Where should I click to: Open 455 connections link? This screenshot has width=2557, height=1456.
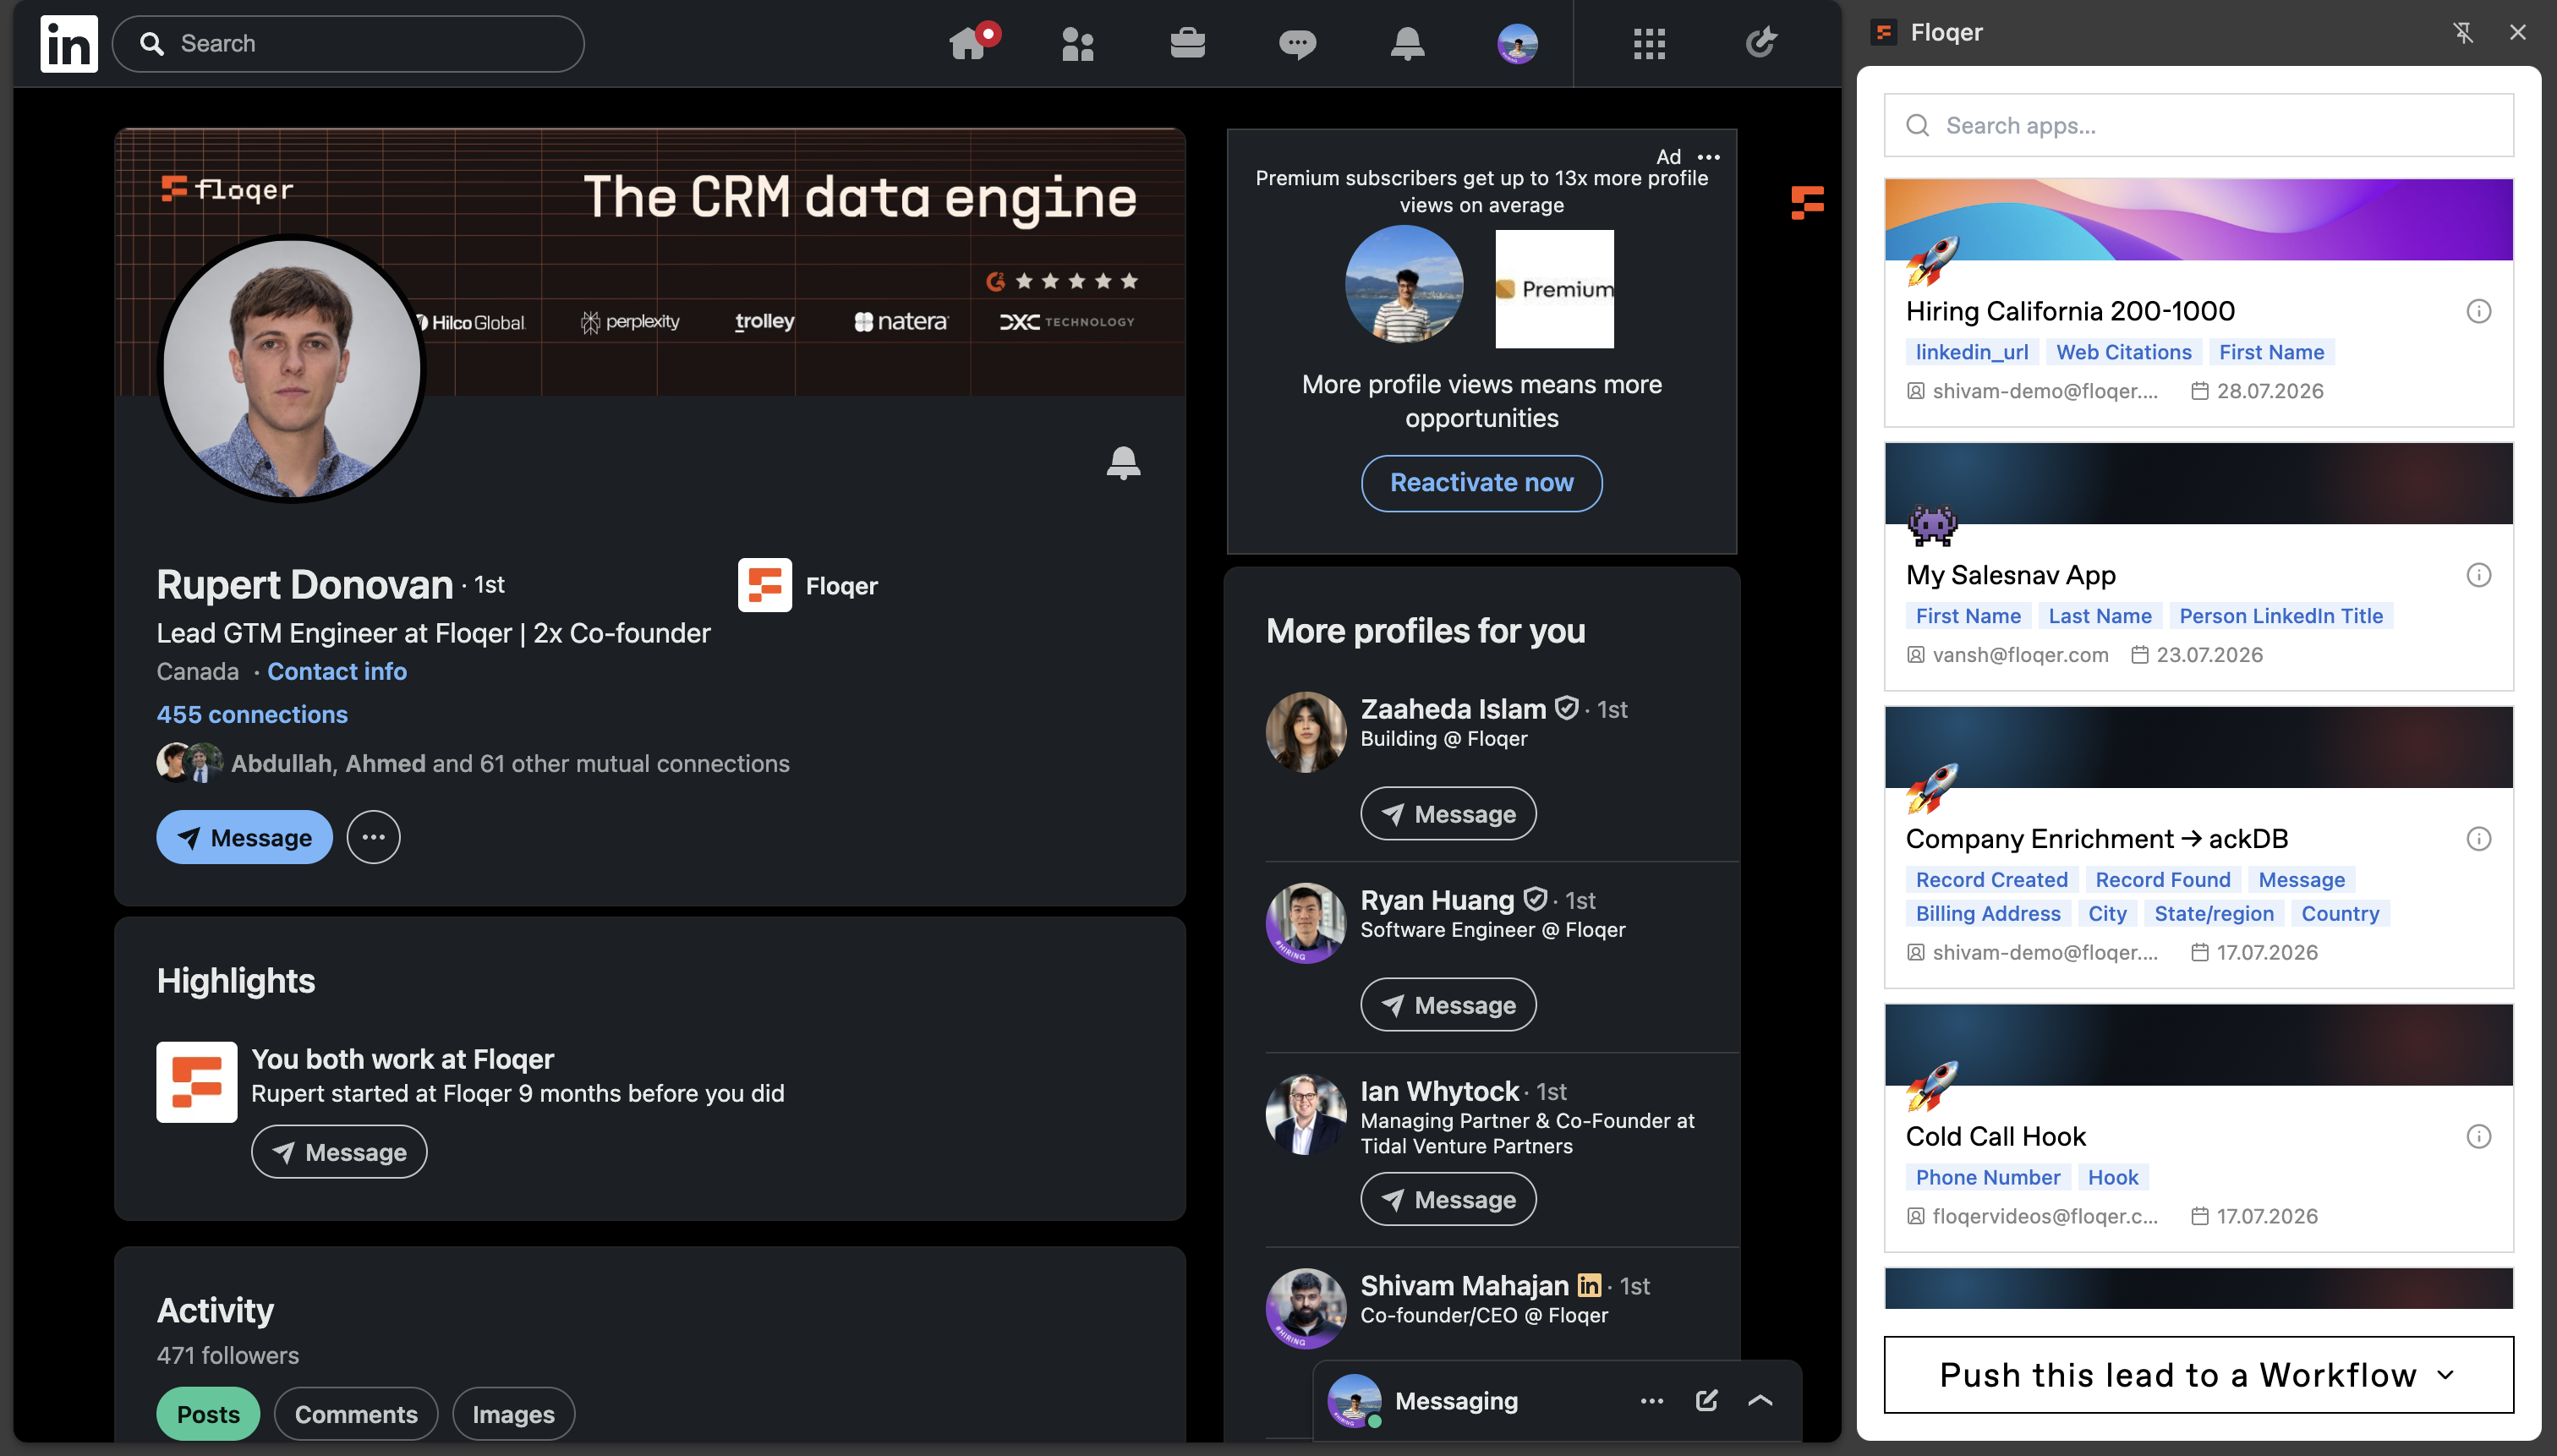point(252,714)
